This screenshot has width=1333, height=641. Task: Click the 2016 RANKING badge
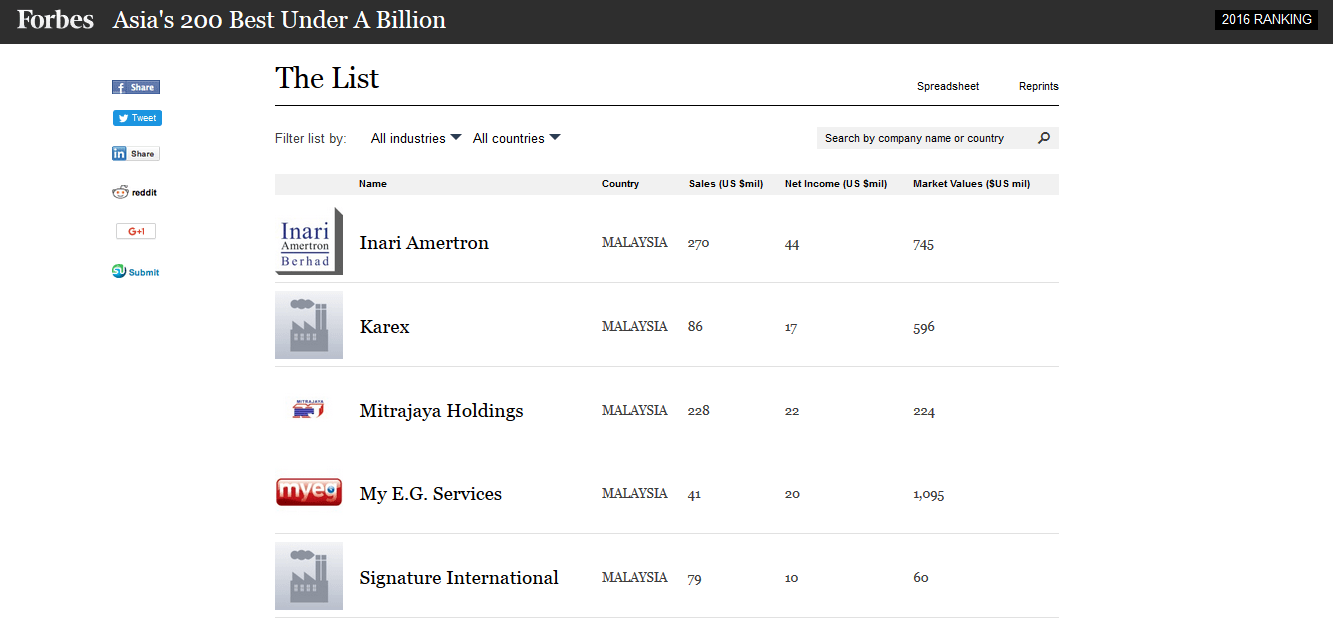[1266, 20]
